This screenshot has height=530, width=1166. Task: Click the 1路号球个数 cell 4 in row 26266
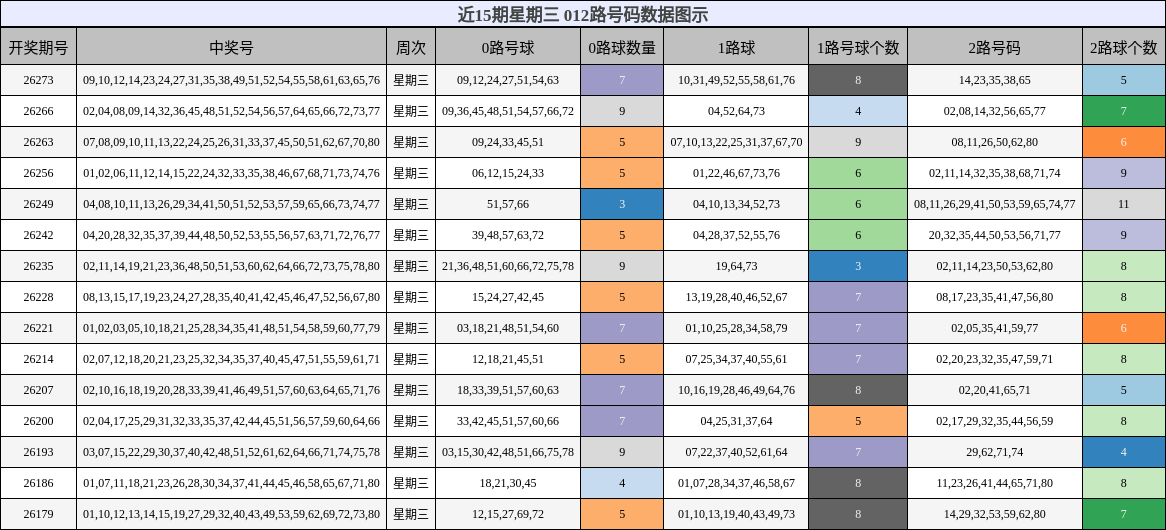(858, 112)
